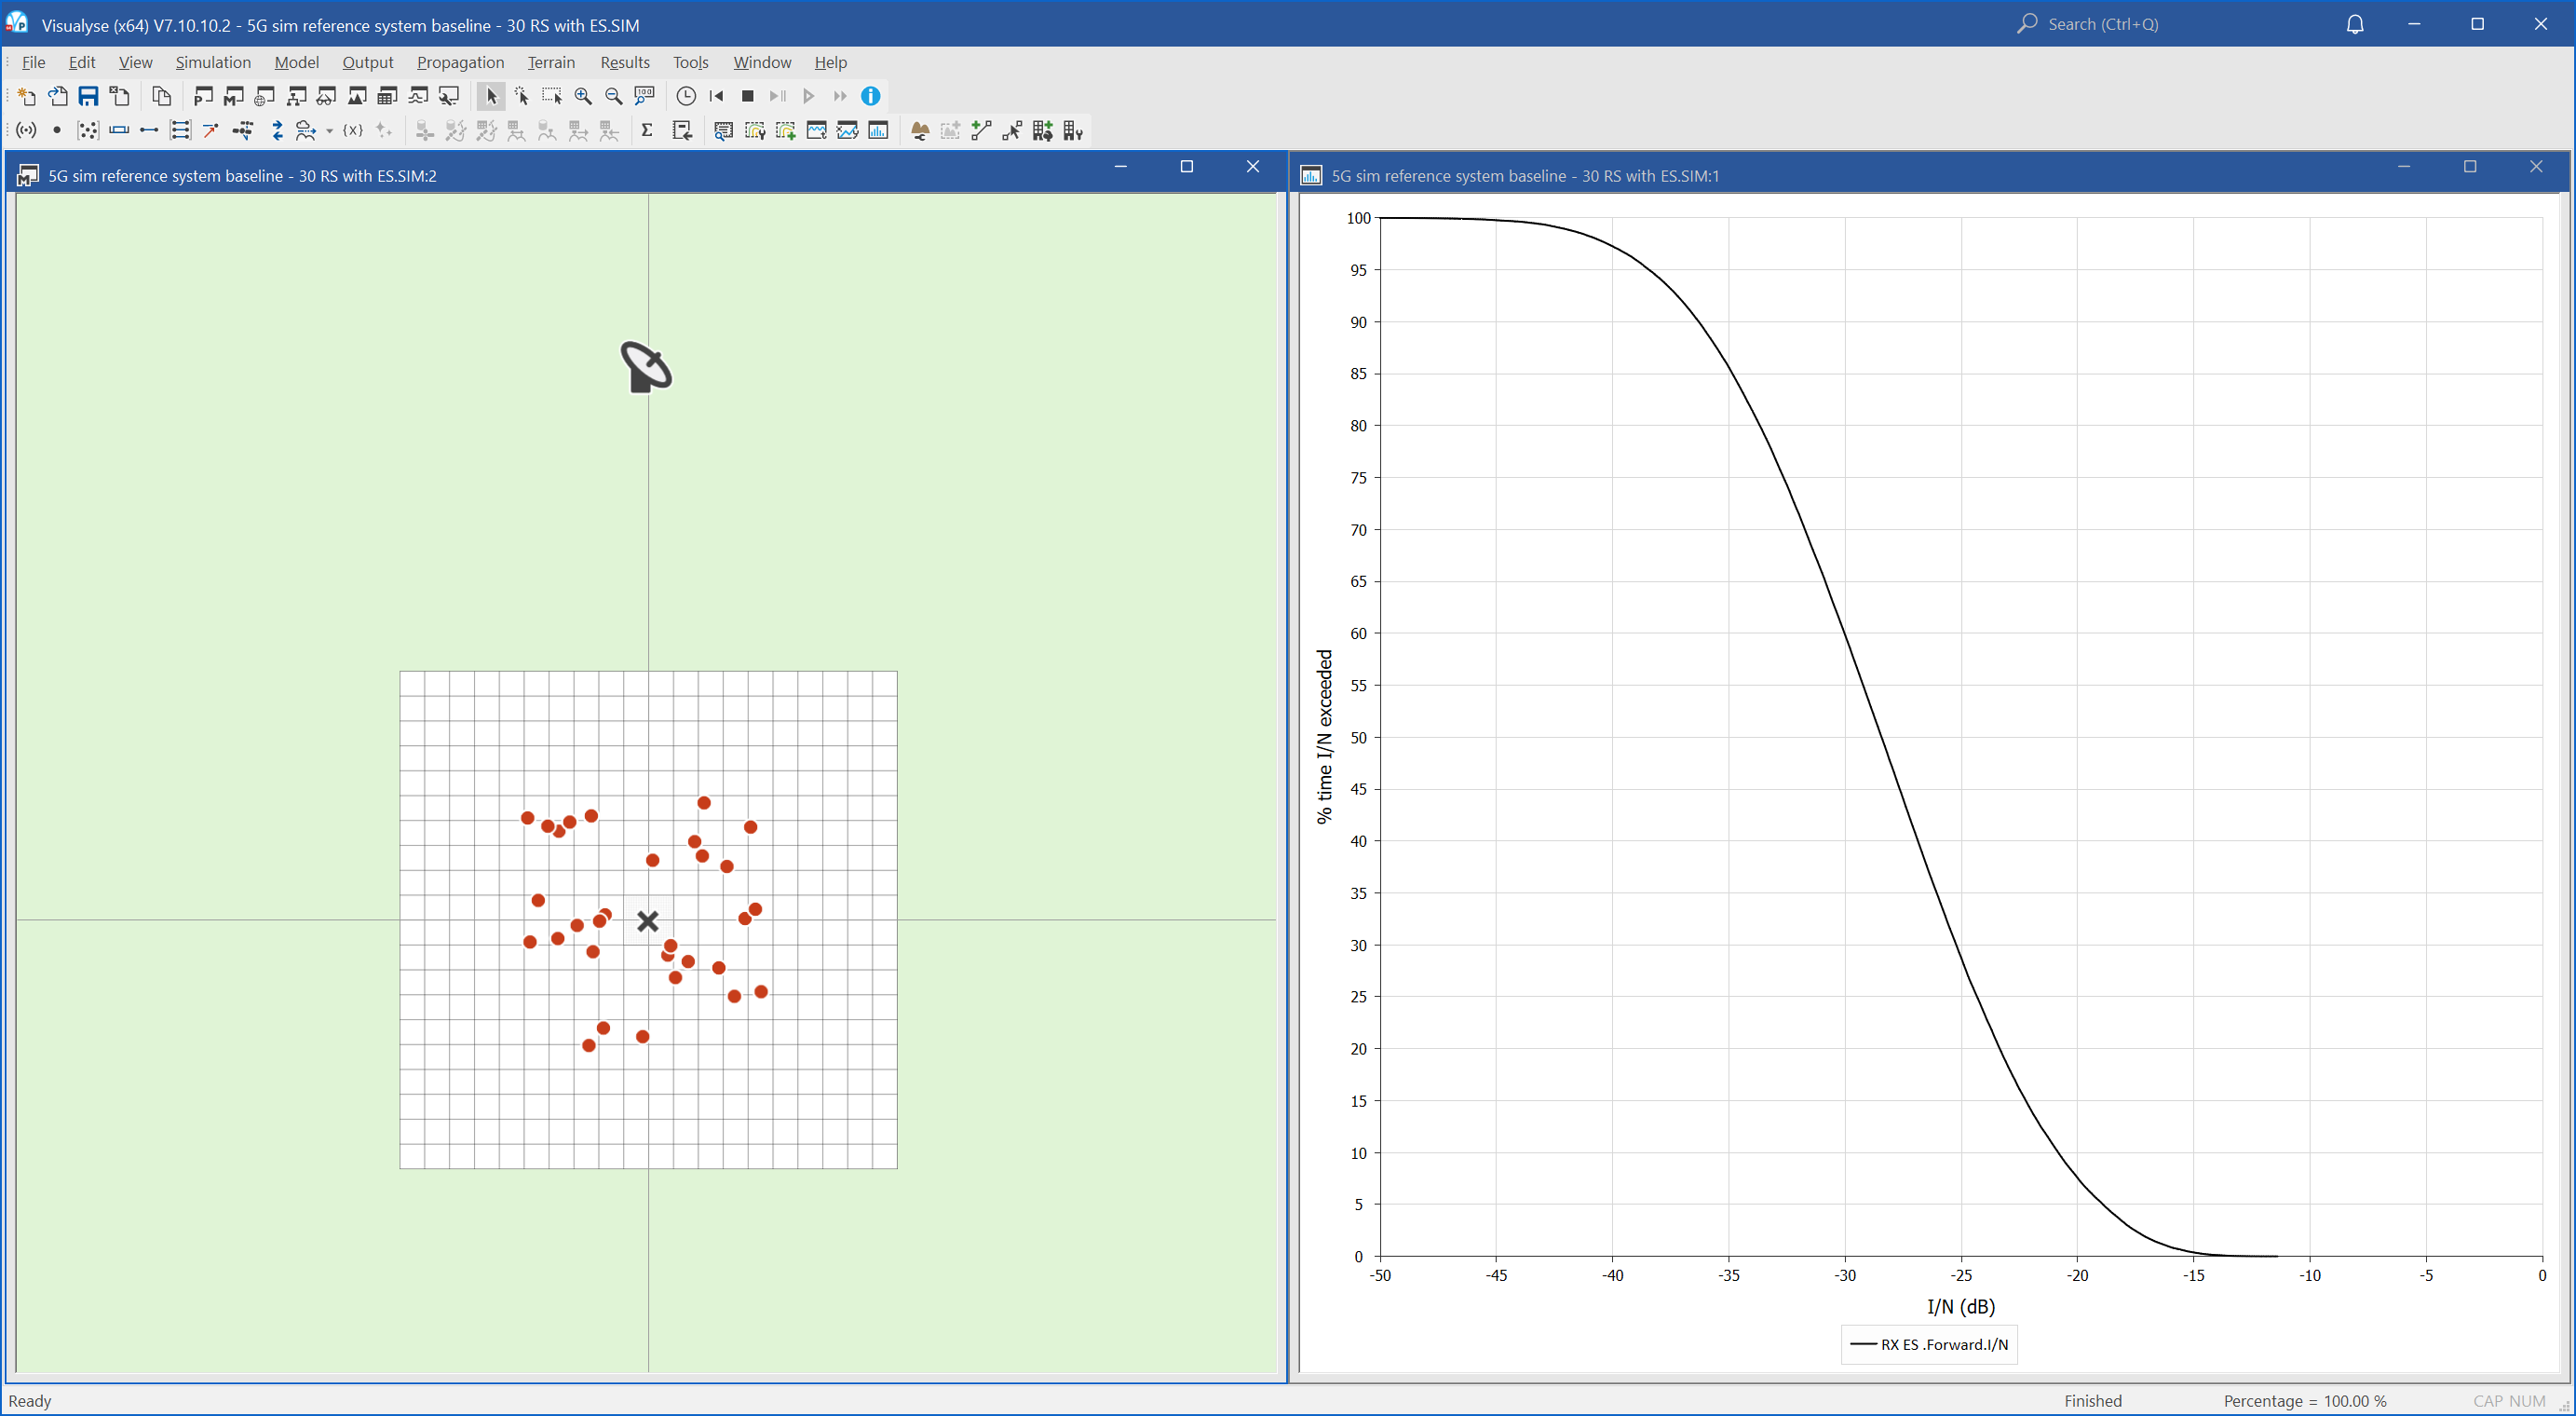
Task: Open the link groups icon
Action: [180, 130]
